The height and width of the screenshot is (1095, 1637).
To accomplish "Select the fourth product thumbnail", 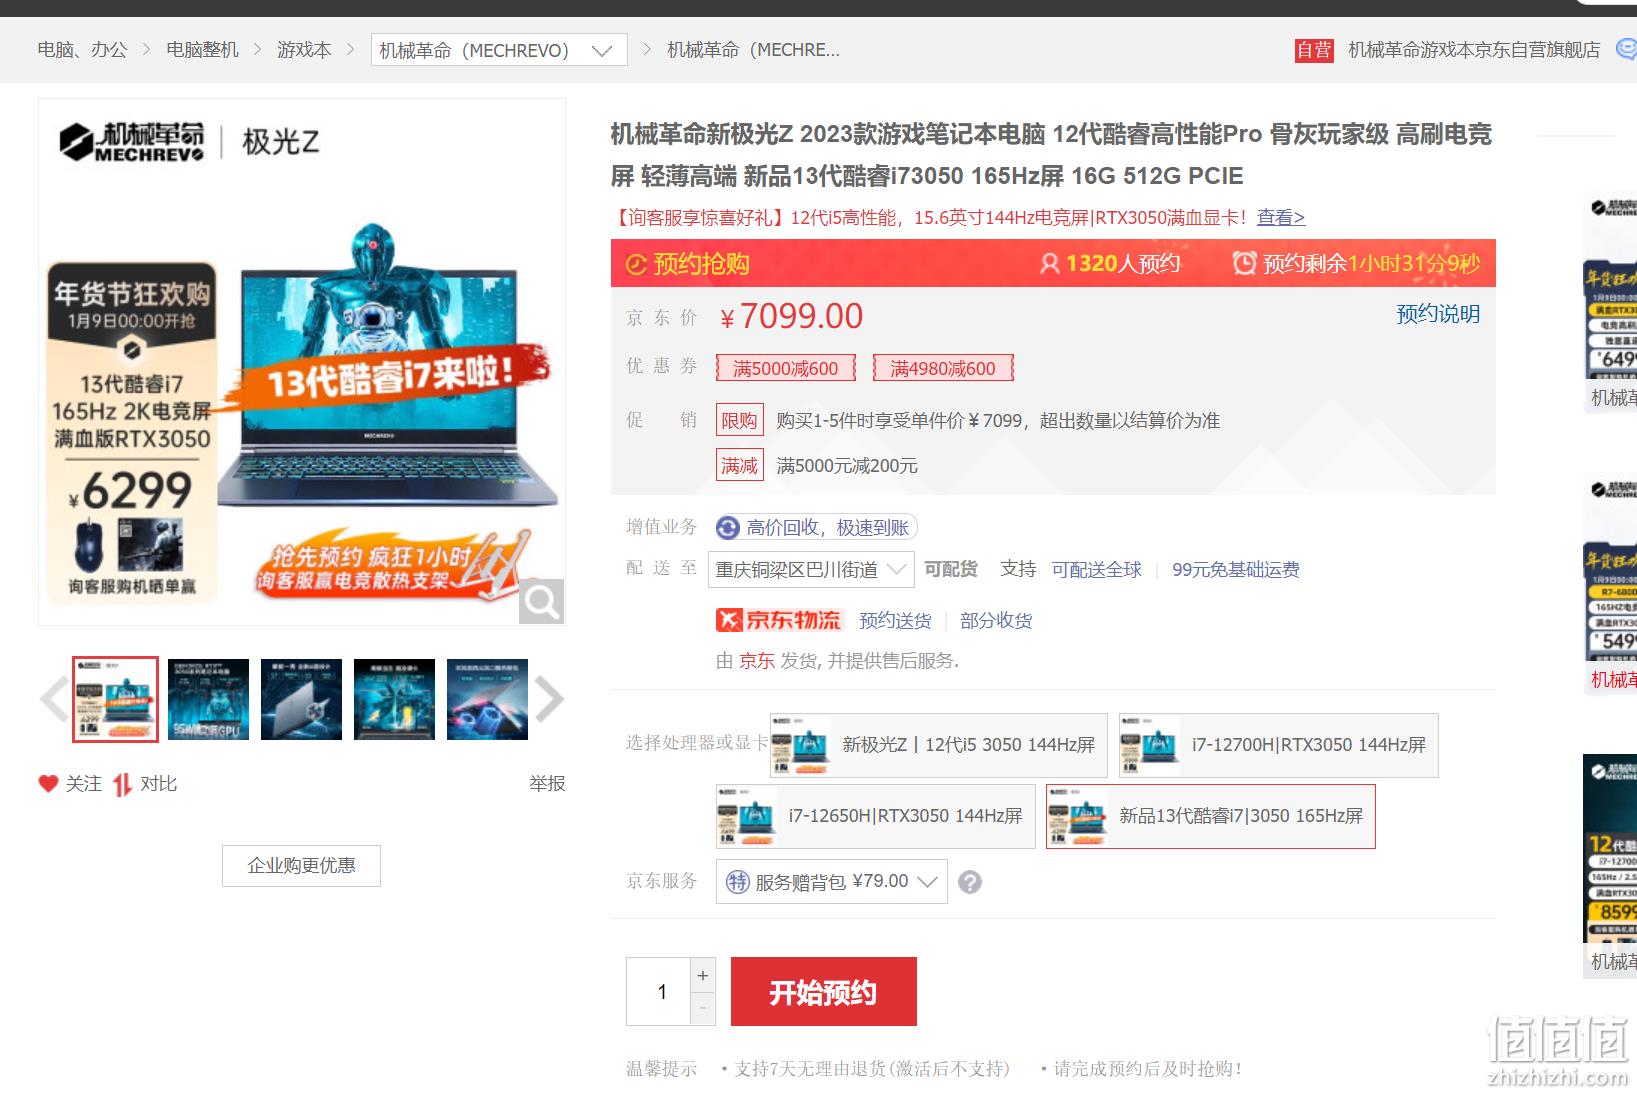I will [394, 699].
